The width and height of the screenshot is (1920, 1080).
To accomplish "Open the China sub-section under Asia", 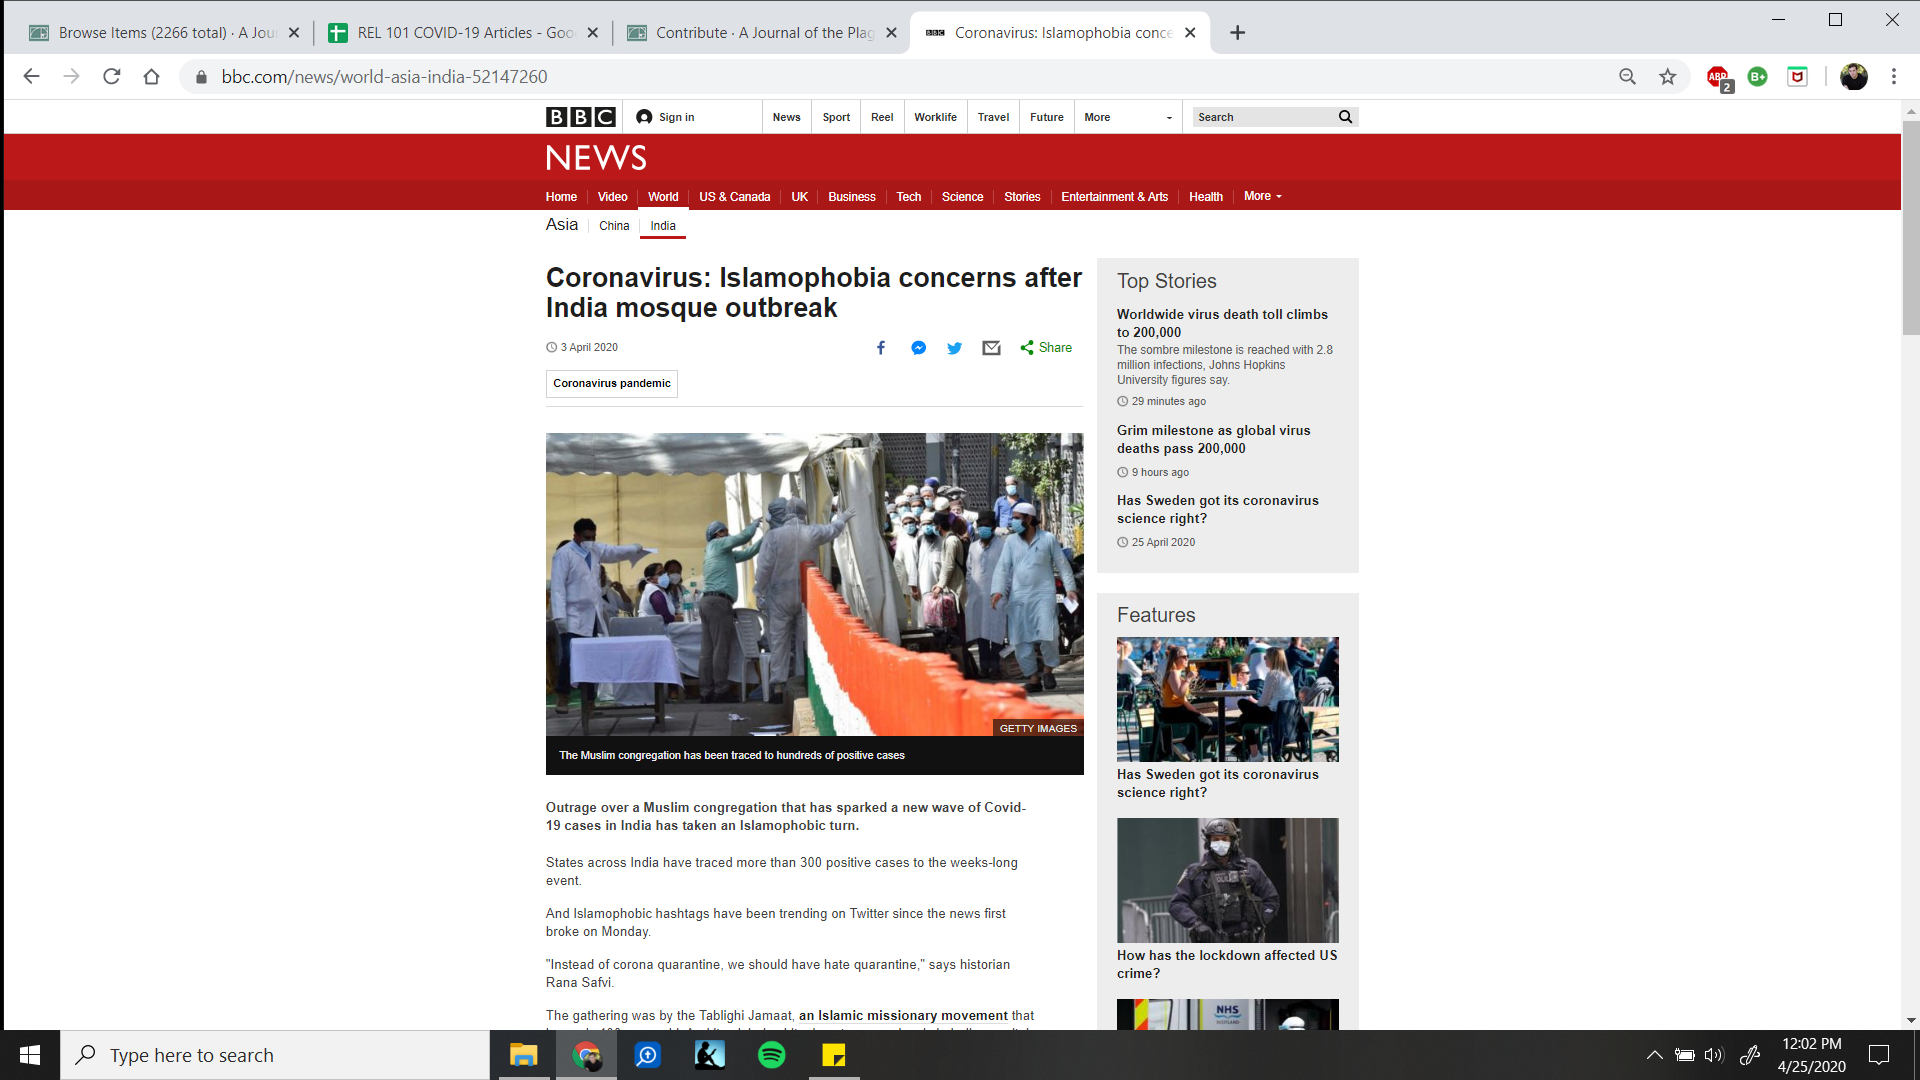I will tap(614, 226).
